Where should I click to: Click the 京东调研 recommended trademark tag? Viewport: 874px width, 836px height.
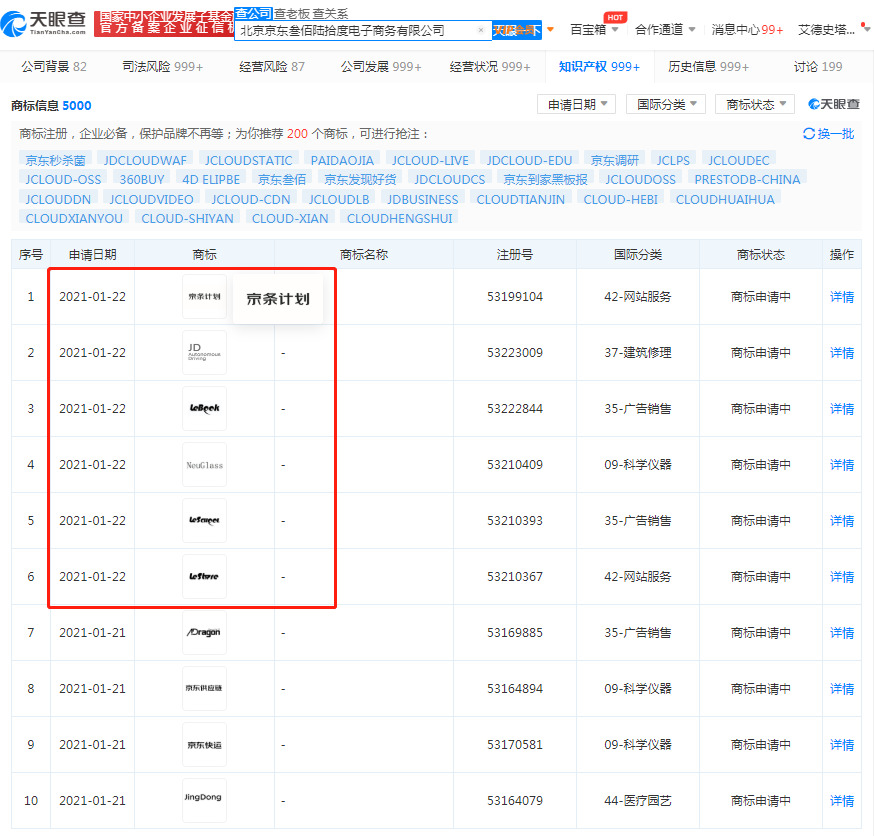click(614, 161)
